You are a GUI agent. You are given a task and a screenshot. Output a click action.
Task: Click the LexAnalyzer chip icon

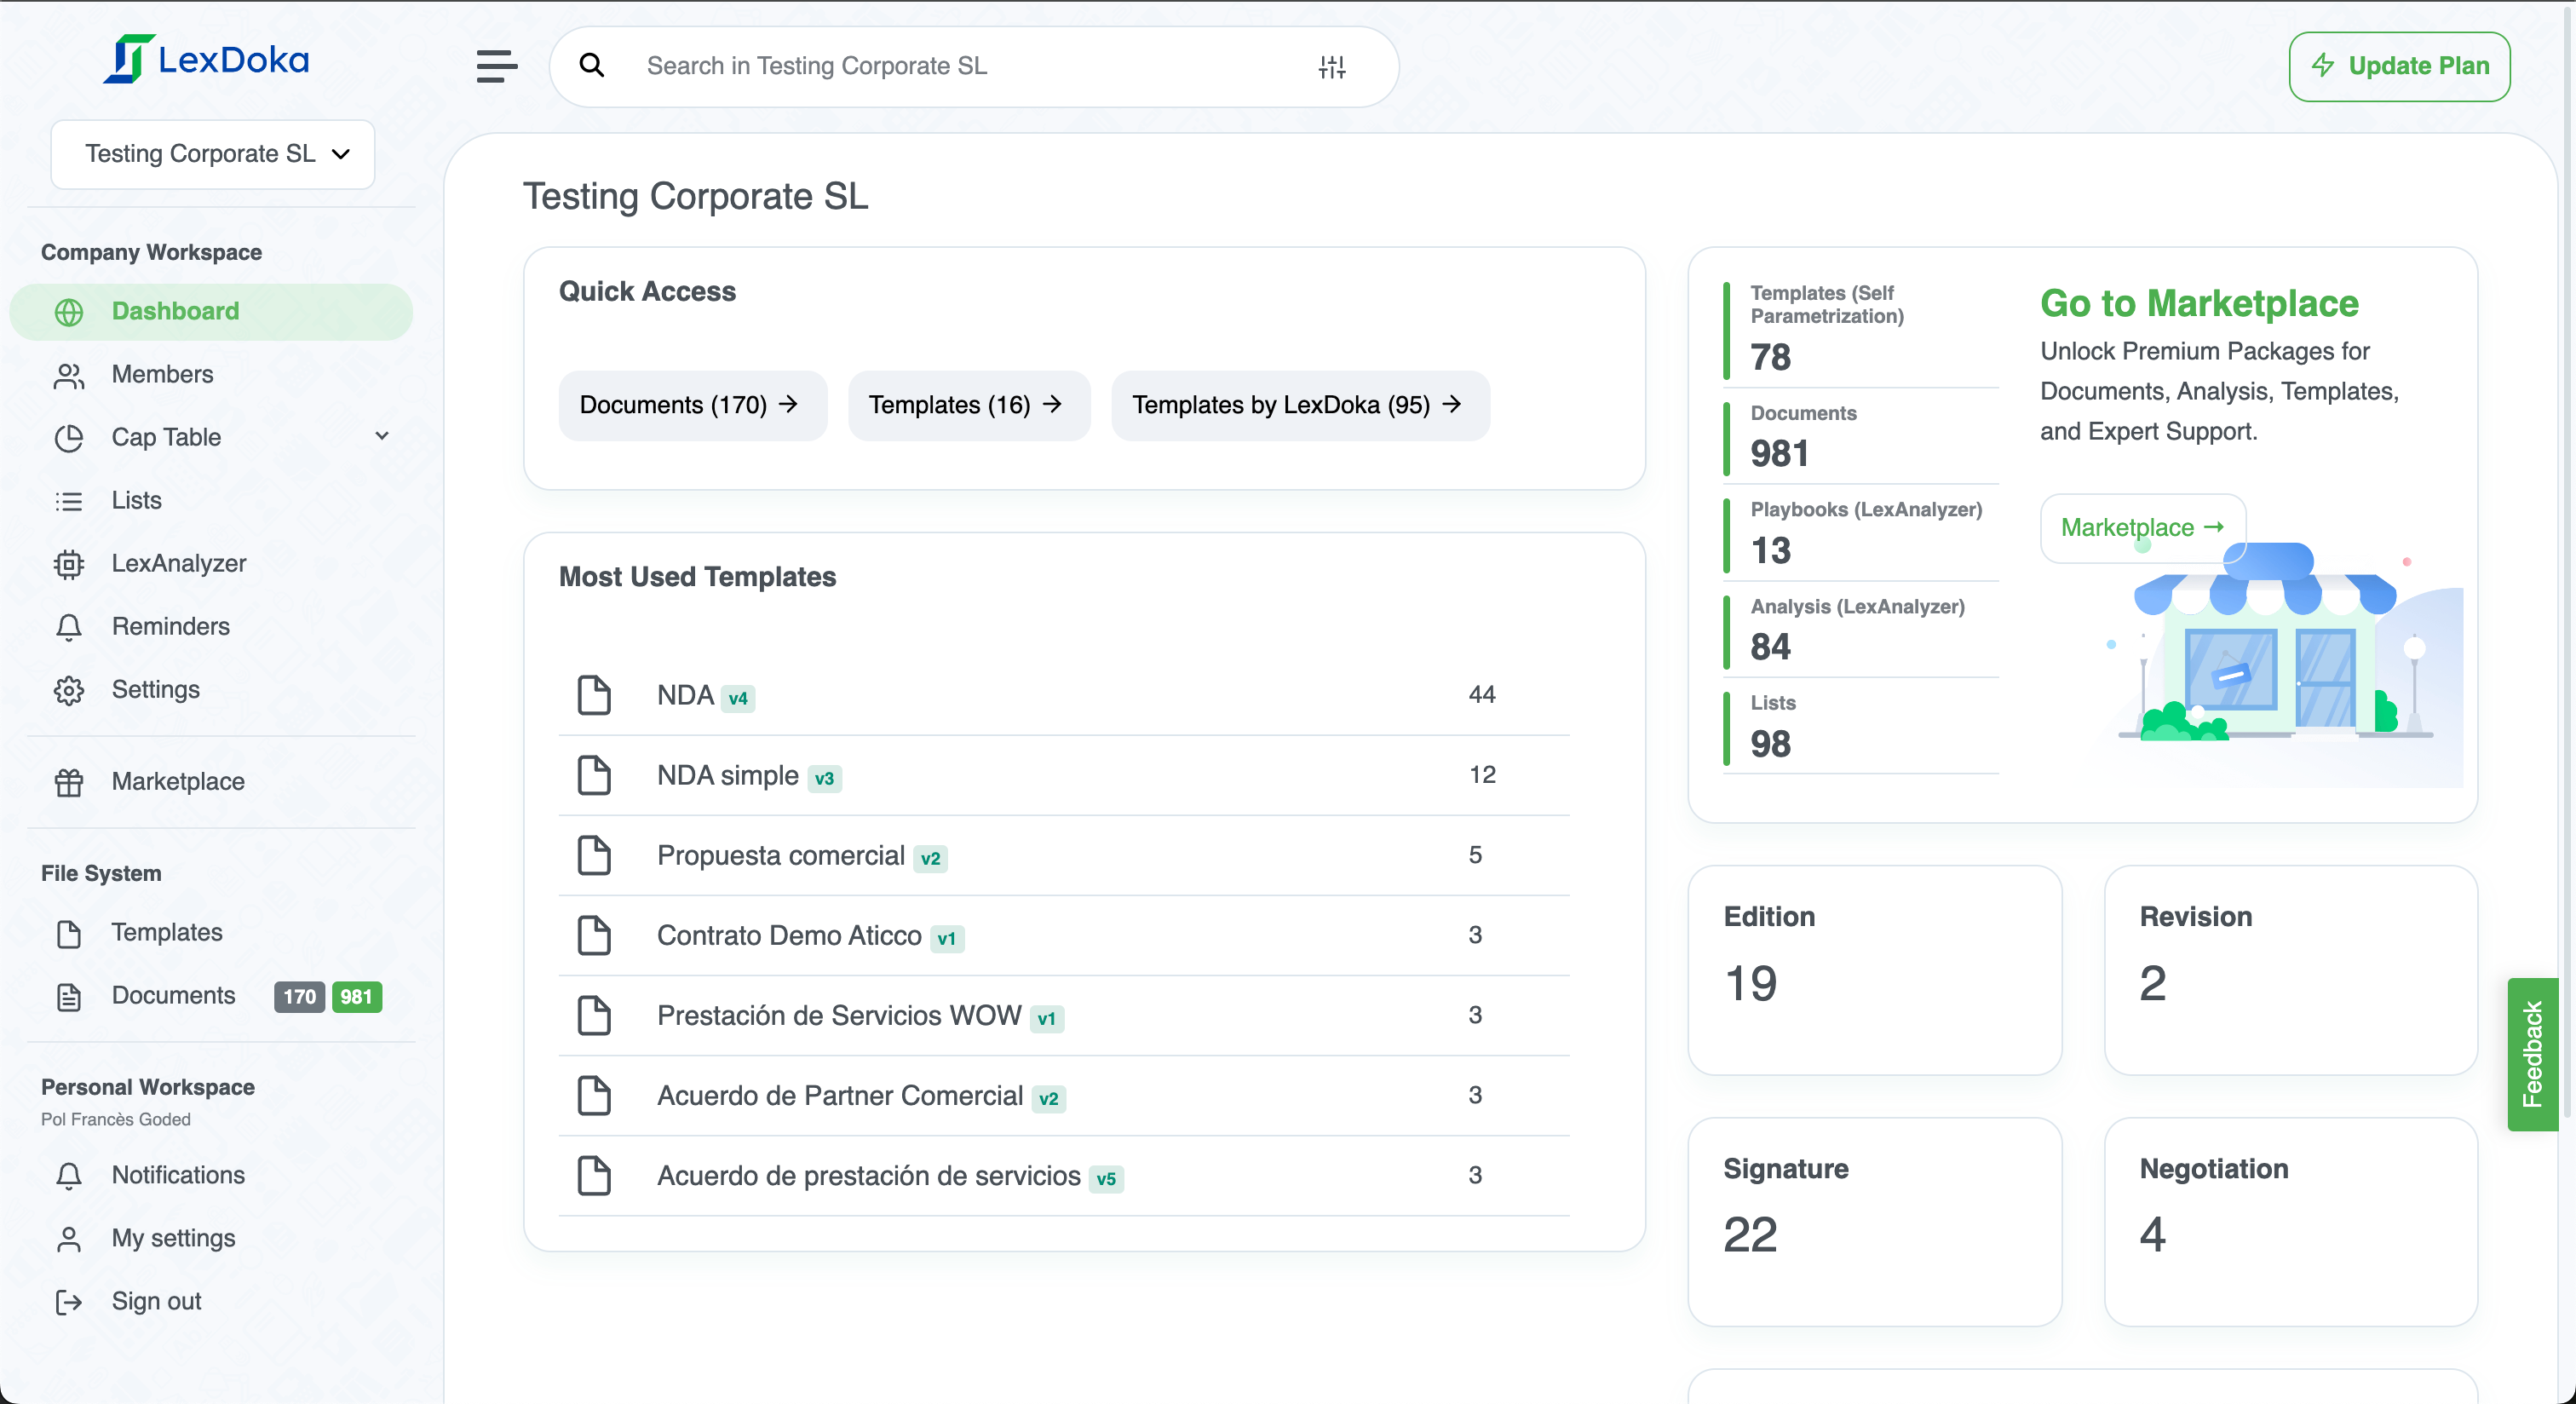coord(69,564)
